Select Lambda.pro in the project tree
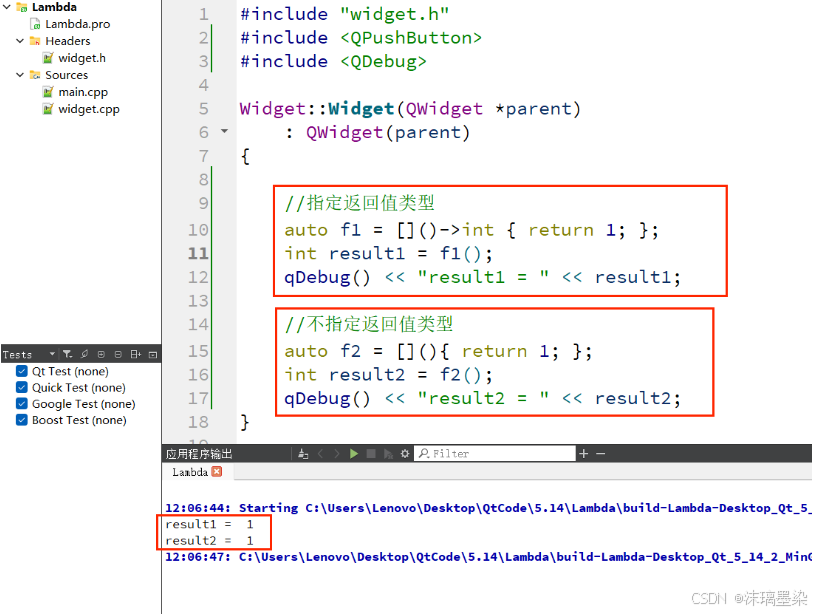The width and height of the screenshot is (819, 614). point(77,24)
